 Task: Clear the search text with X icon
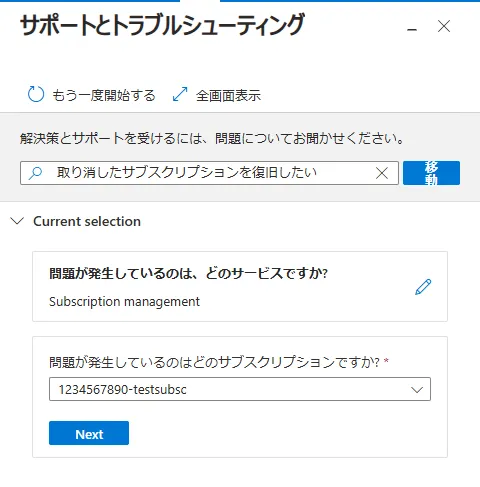pos(382,173)
